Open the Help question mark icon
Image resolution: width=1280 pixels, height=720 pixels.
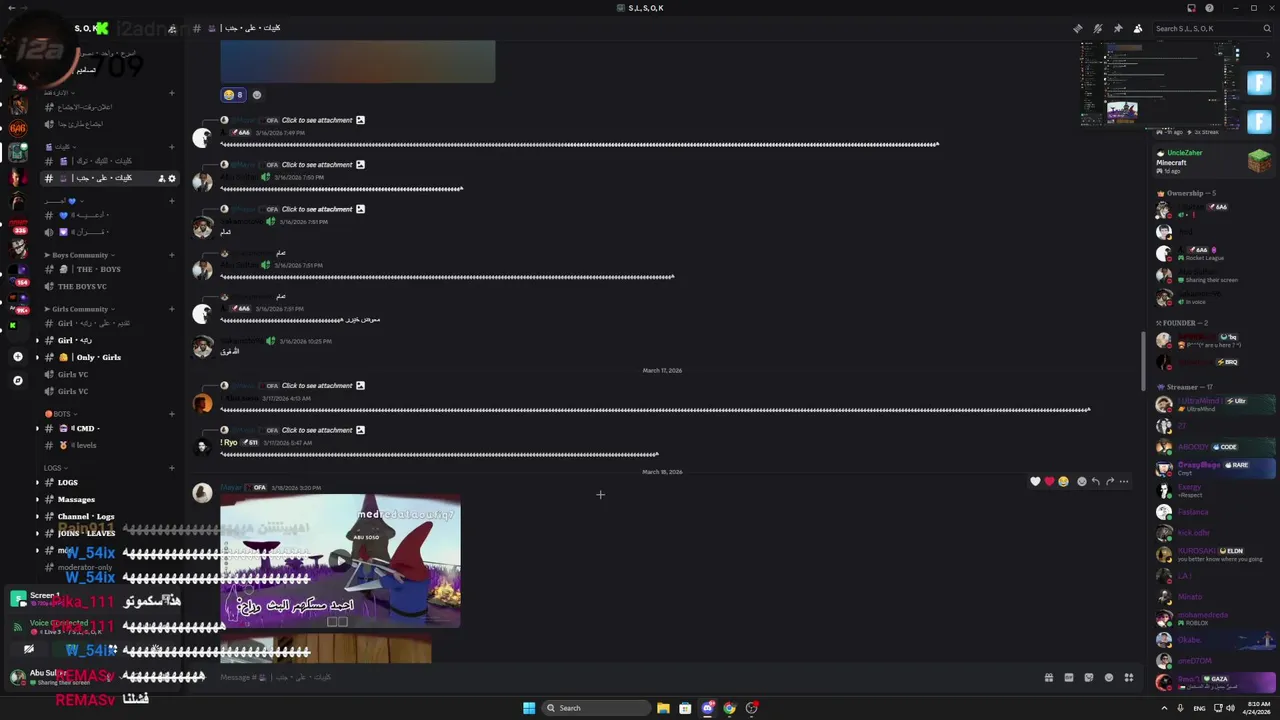pos(1209,8)
